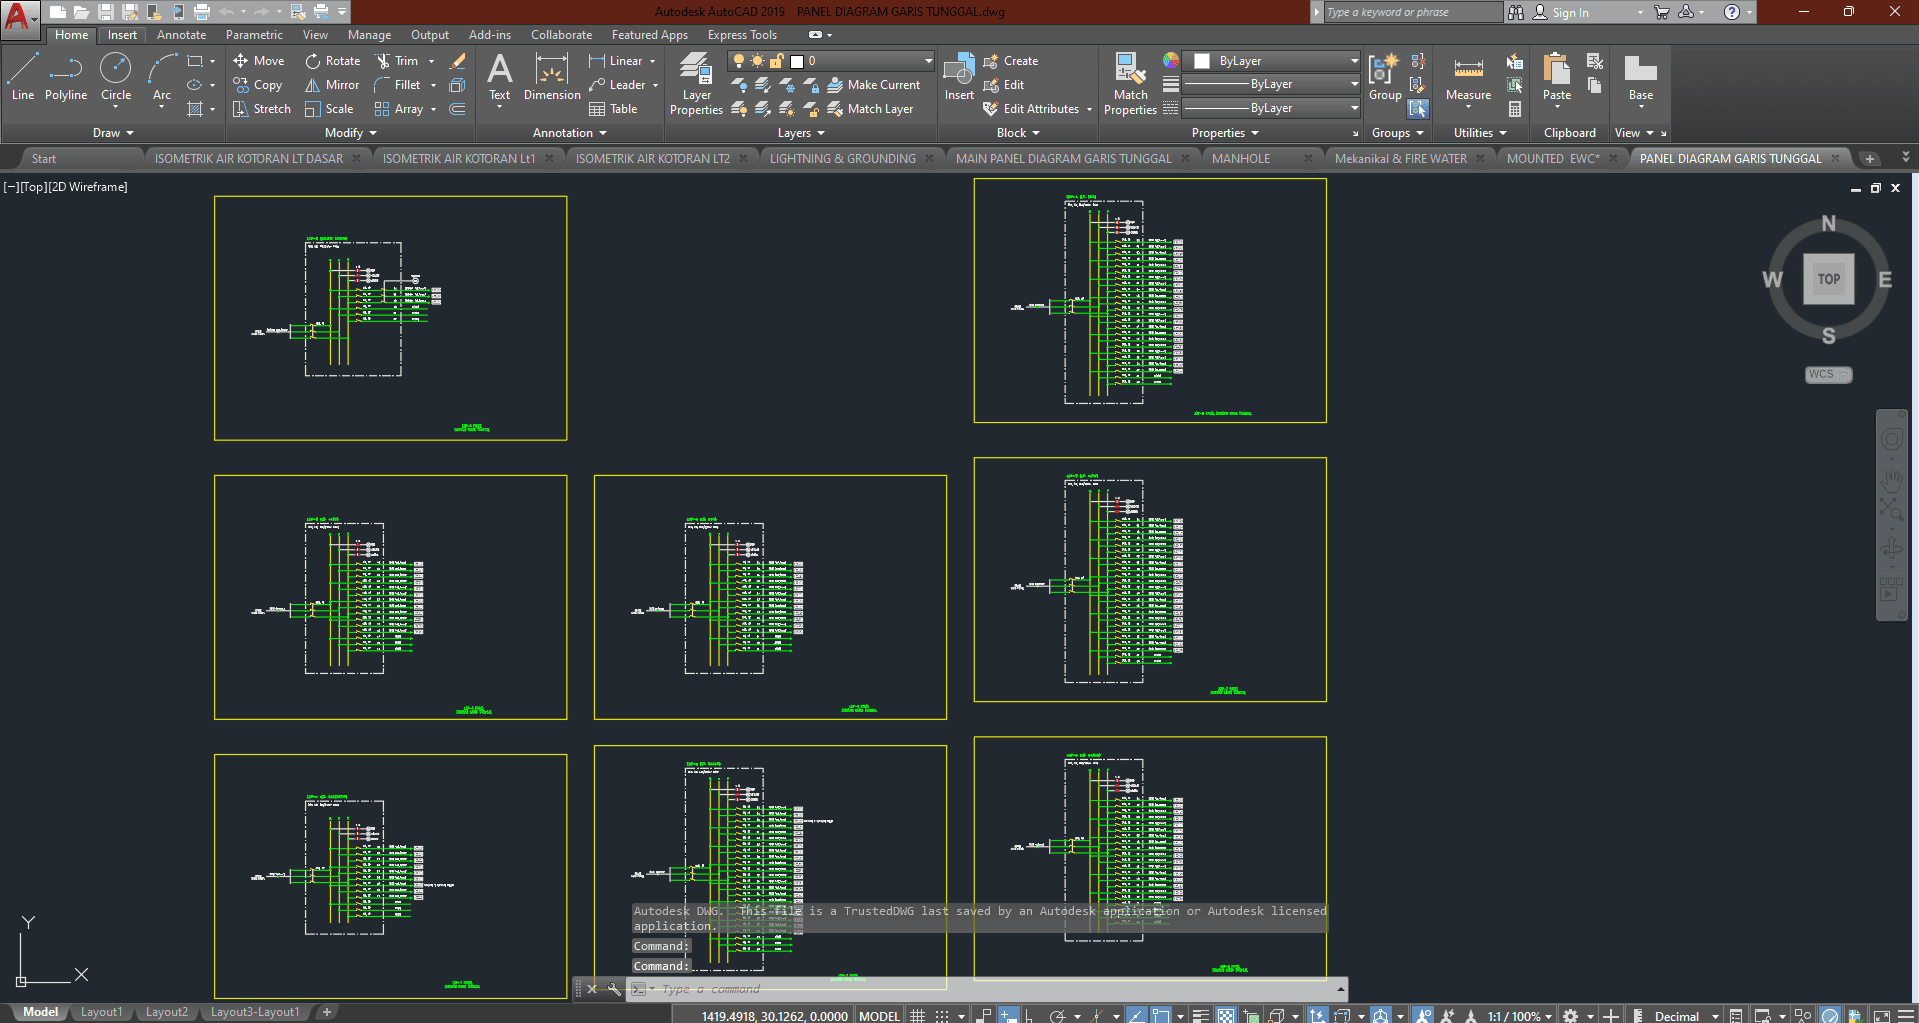Viewport: 1919px width, 1023px height.
Task: Toggle the drawing grid display in status bar
Action: click(917, 1015)
